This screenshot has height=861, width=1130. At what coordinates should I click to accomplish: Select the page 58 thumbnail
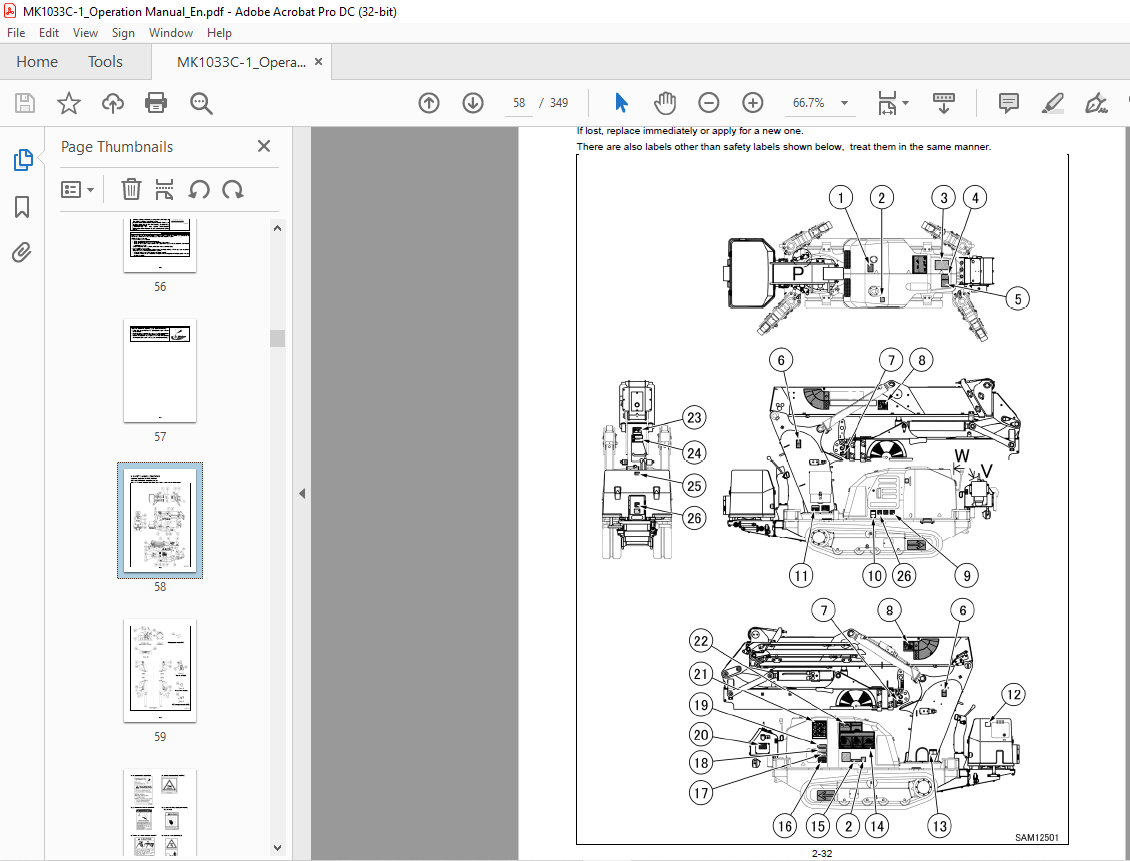coord(160,520)
